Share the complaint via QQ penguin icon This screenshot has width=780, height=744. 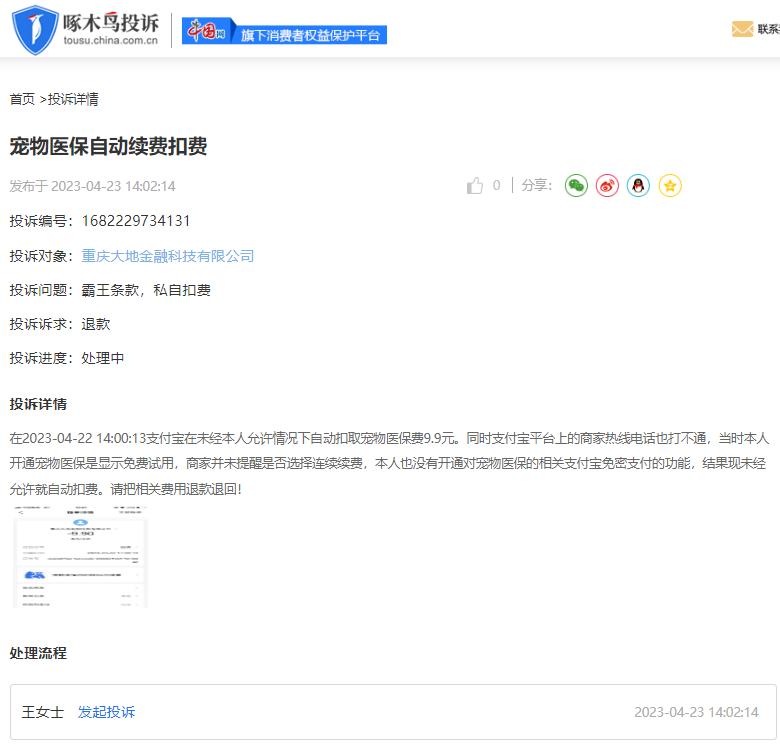(638, 186)
